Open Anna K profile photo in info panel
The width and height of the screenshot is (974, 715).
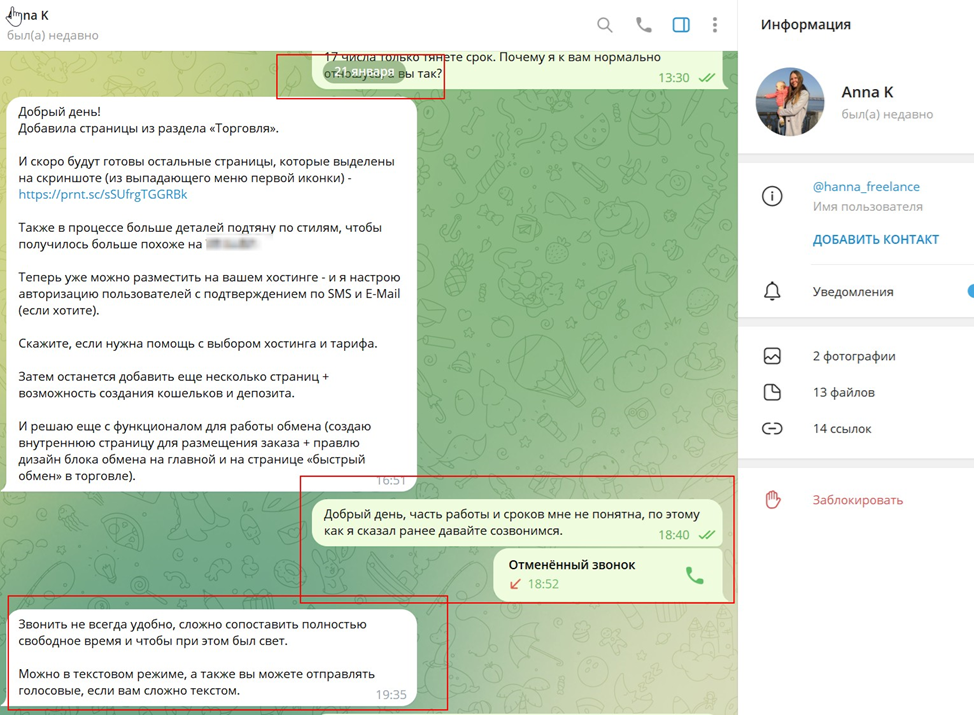pyautogui.click(x=790, y=102)
